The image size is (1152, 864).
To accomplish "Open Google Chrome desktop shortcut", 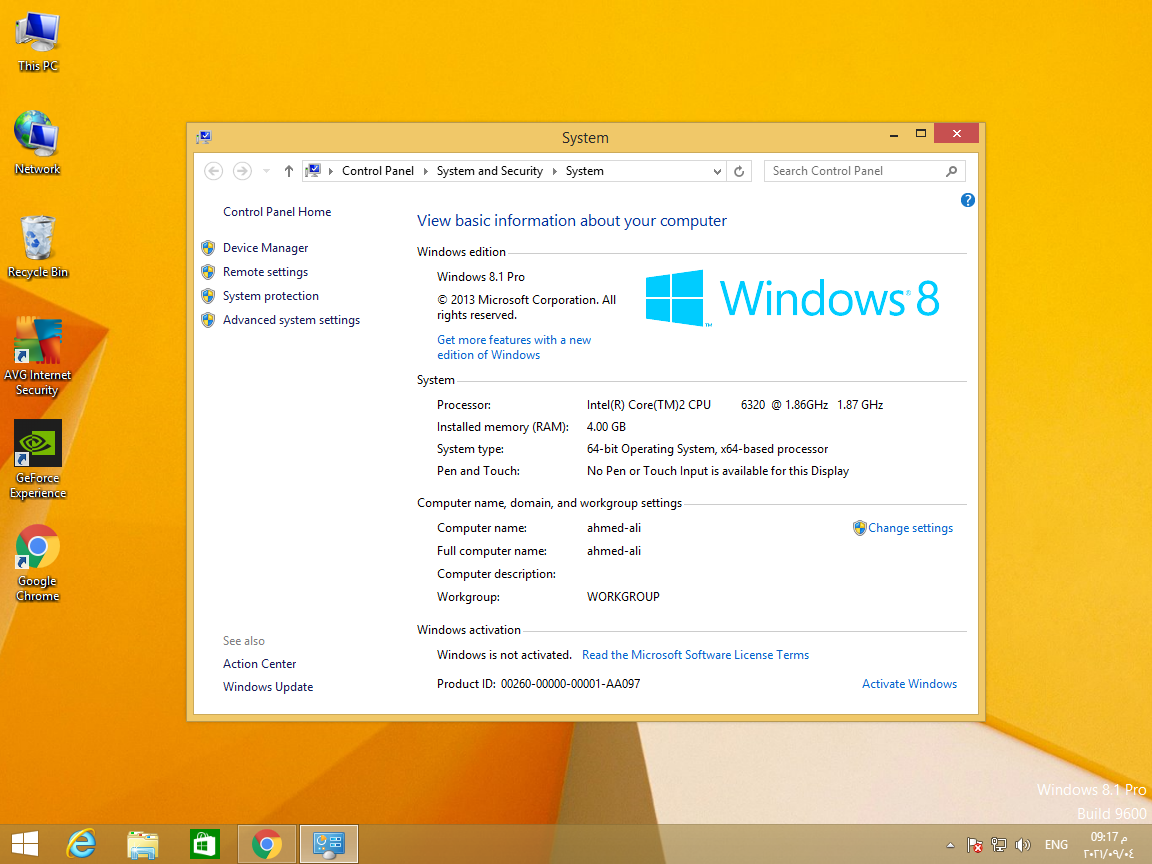I will coord(37,563).
